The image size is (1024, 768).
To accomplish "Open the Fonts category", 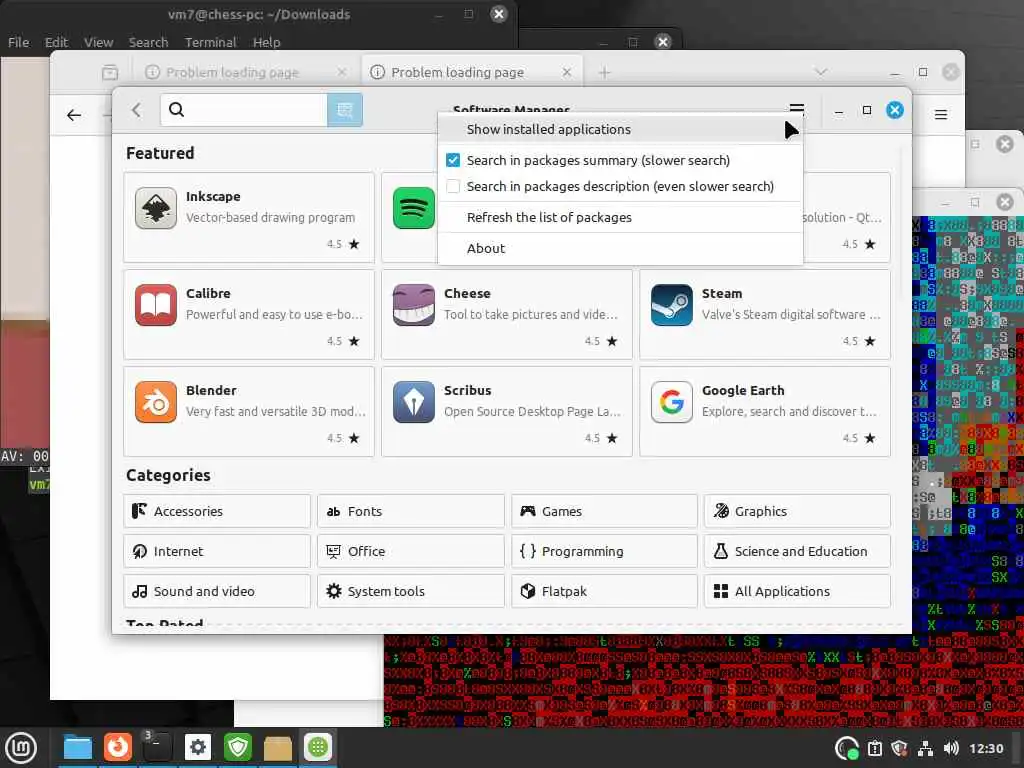I will [x=411, y=511].
